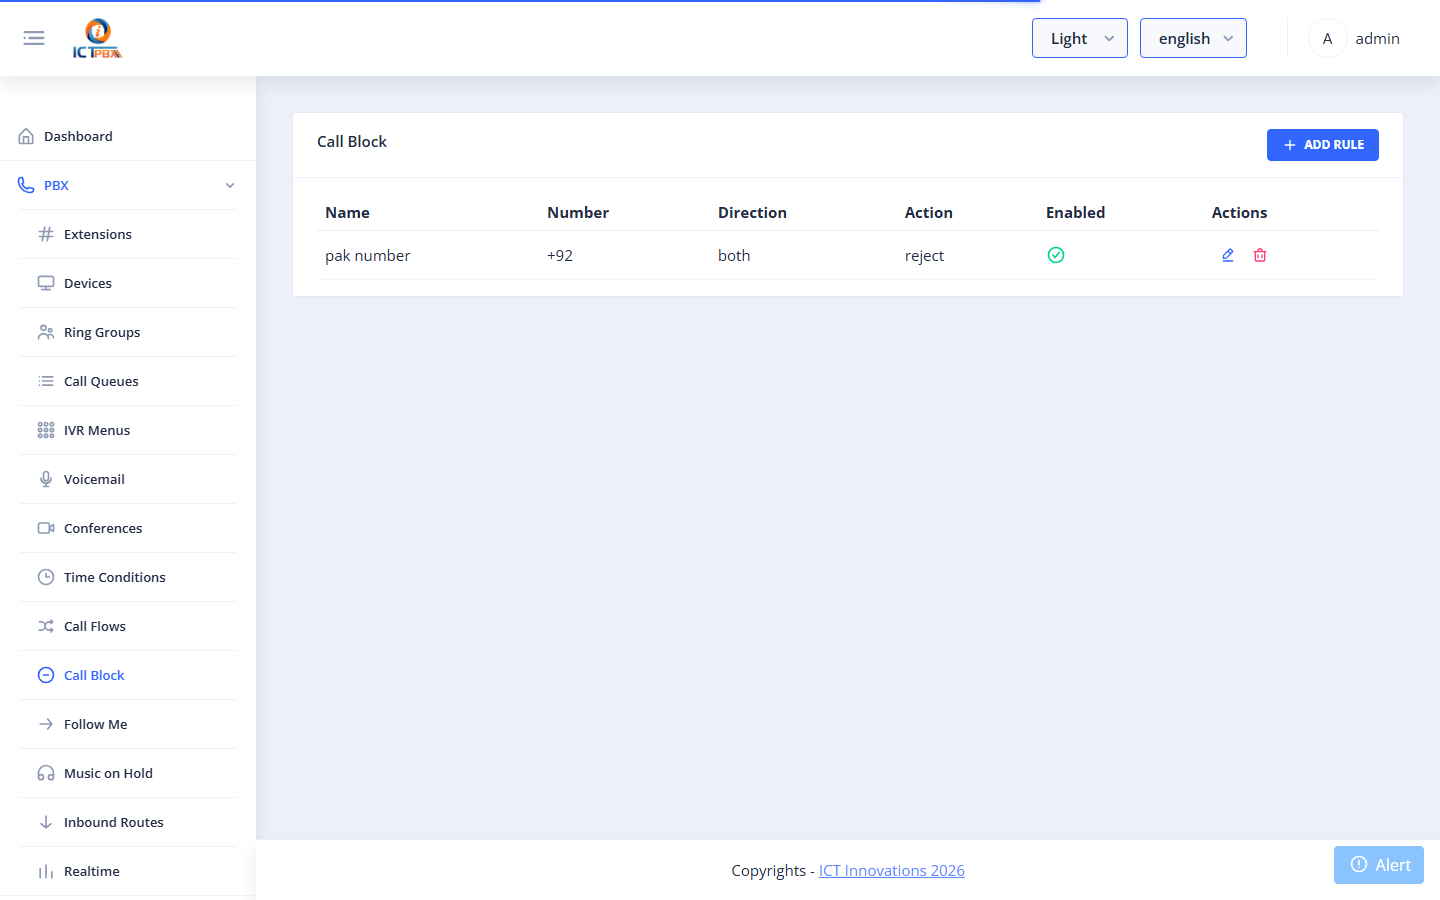
Task: Collapse the PBX menu chevron
Action: click(230, 185)
